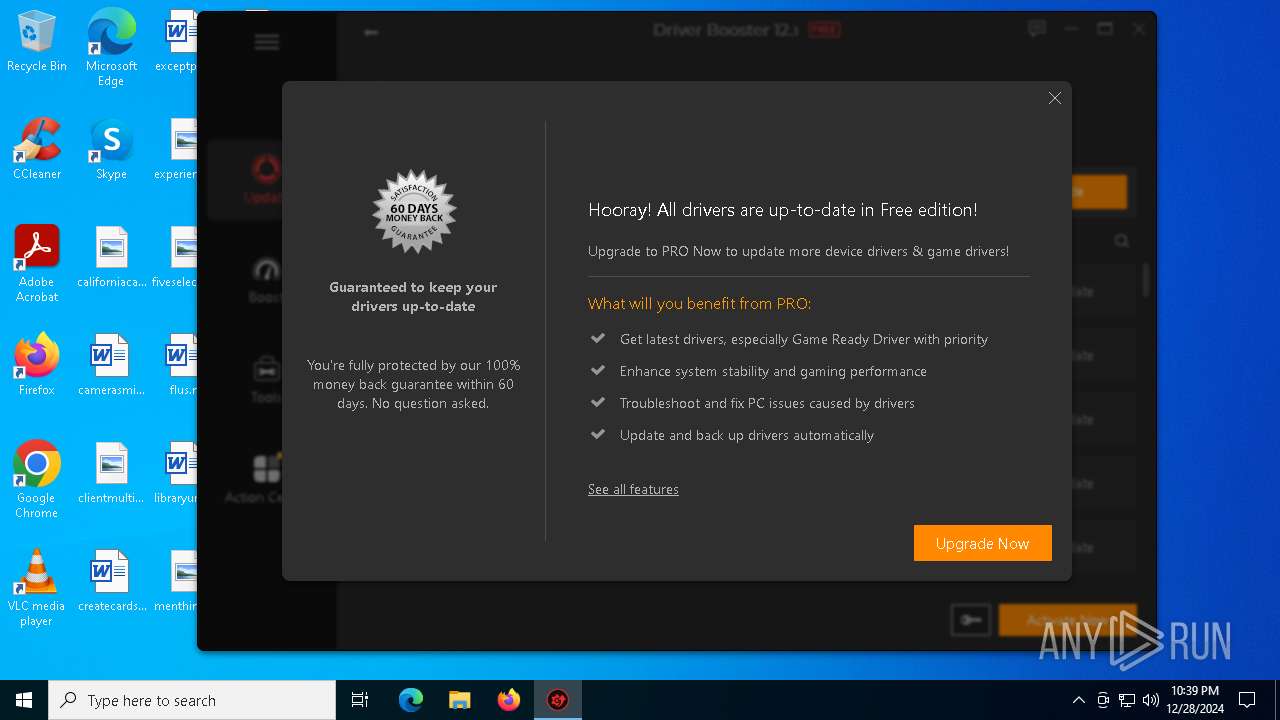Open Microsoft Edge desktop shortcut
This screenshot has height=720, width=1280.
coord(111,47)
